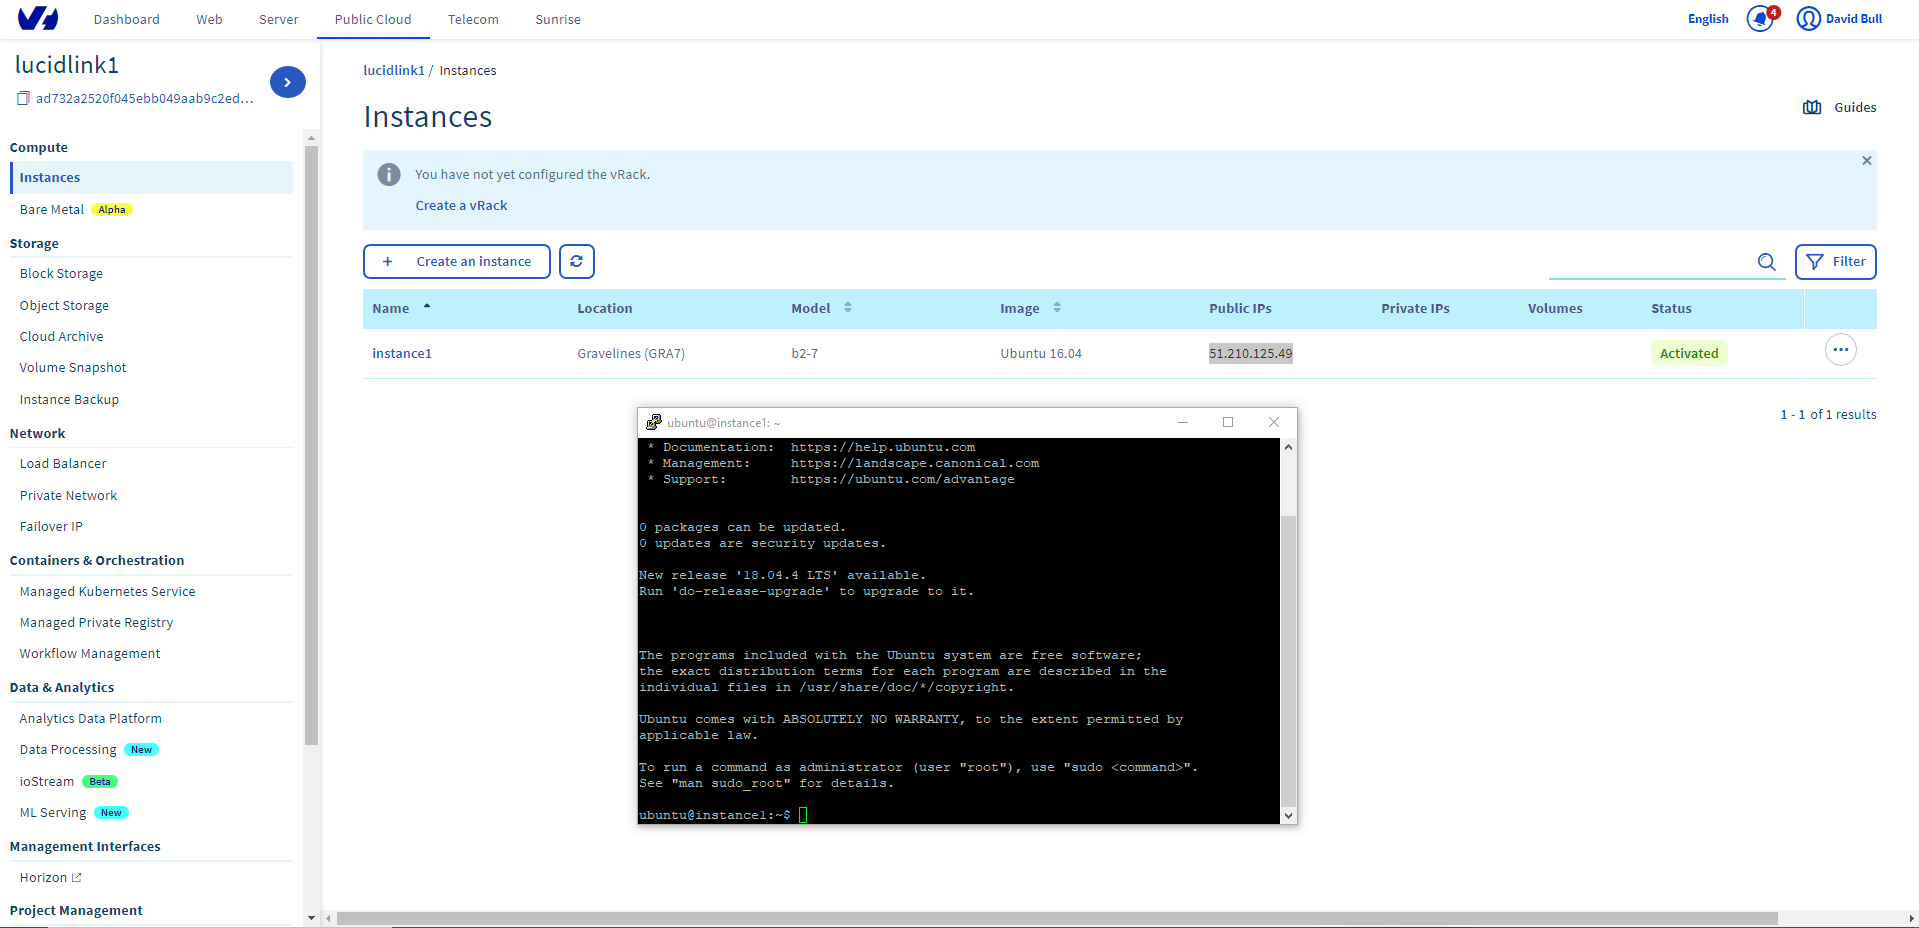1919x928 pixels.
Task: Open Instance Backup
Action: [x=69, y=399]
